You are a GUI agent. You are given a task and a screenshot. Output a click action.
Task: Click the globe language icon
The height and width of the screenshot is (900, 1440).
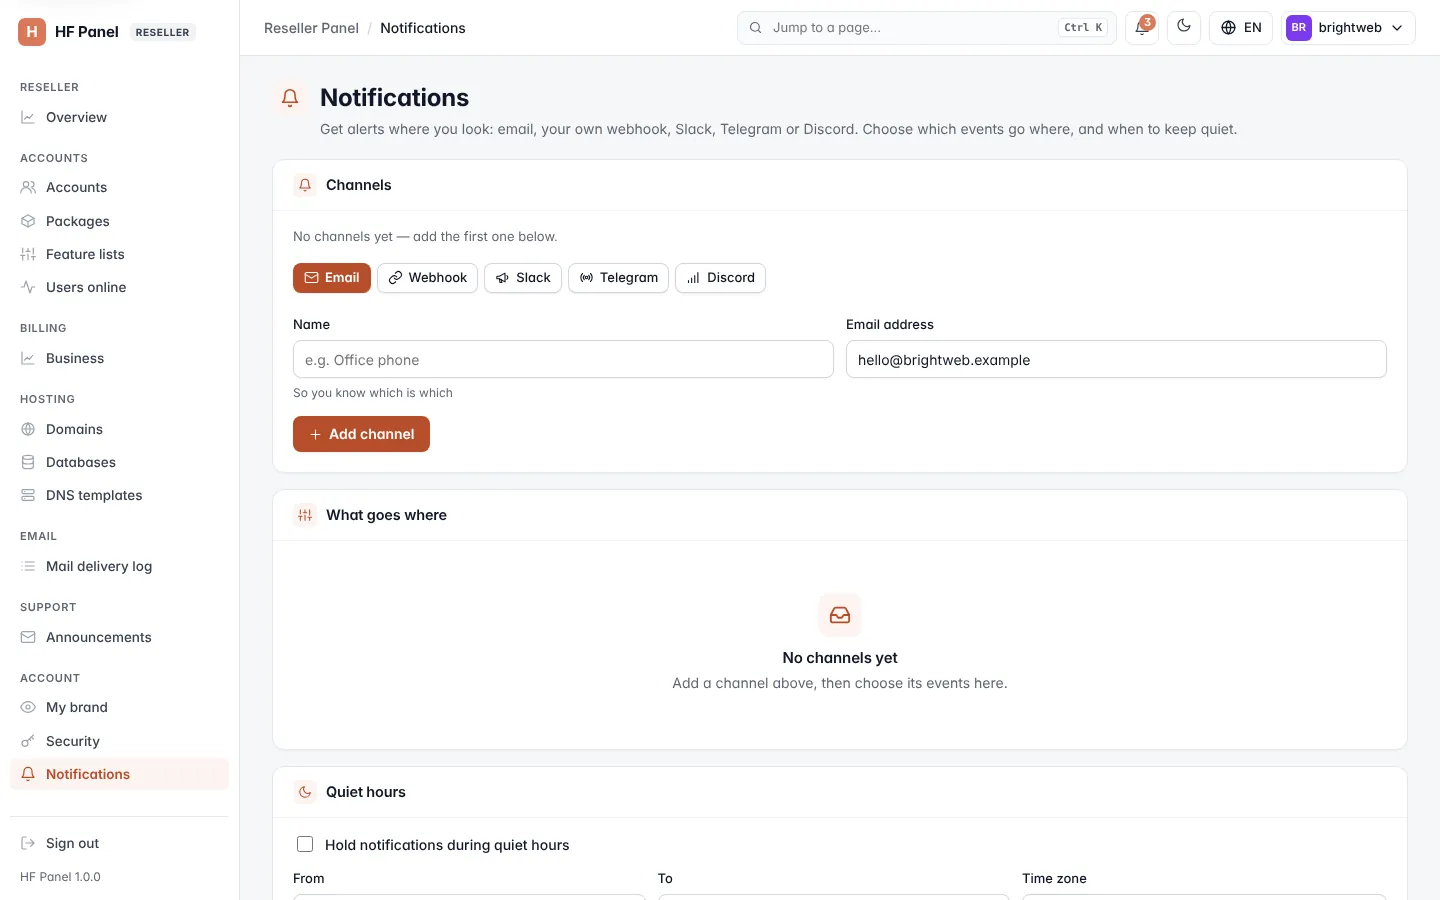click(x=1229, y=28)
